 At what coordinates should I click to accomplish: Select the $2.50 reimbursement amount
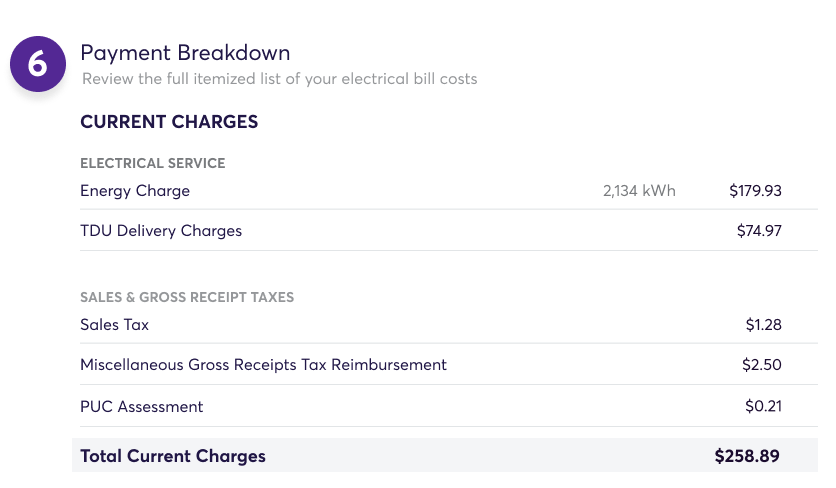(762, 365)
